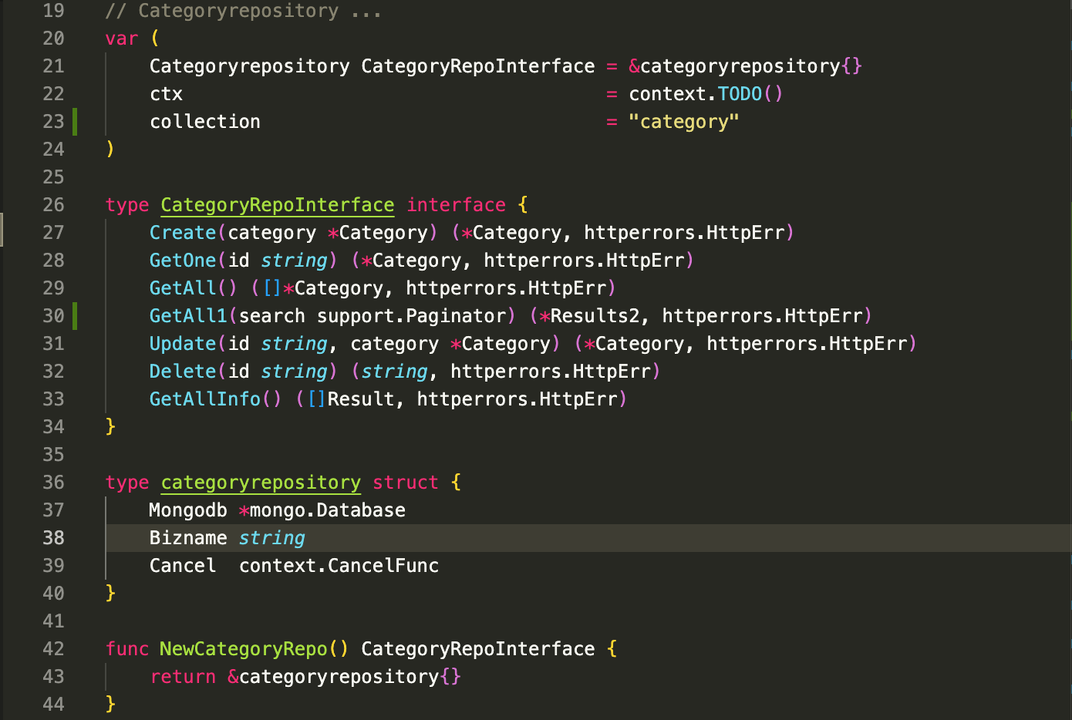Click line number 38 in gutter
This screenshot has height=720, width=1072.
click(x=53, y=538)
